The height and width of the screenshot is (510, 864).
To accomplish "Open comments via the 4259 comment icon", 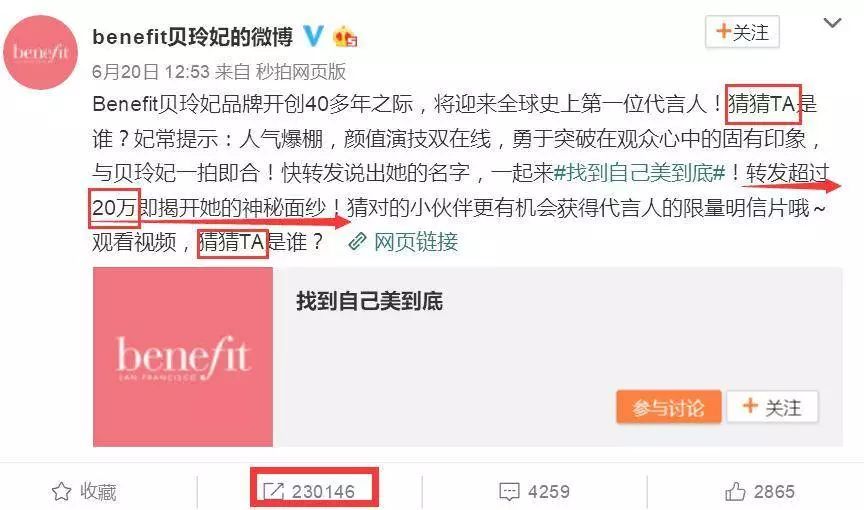I will pyautogui.click(x=509, y=491).
